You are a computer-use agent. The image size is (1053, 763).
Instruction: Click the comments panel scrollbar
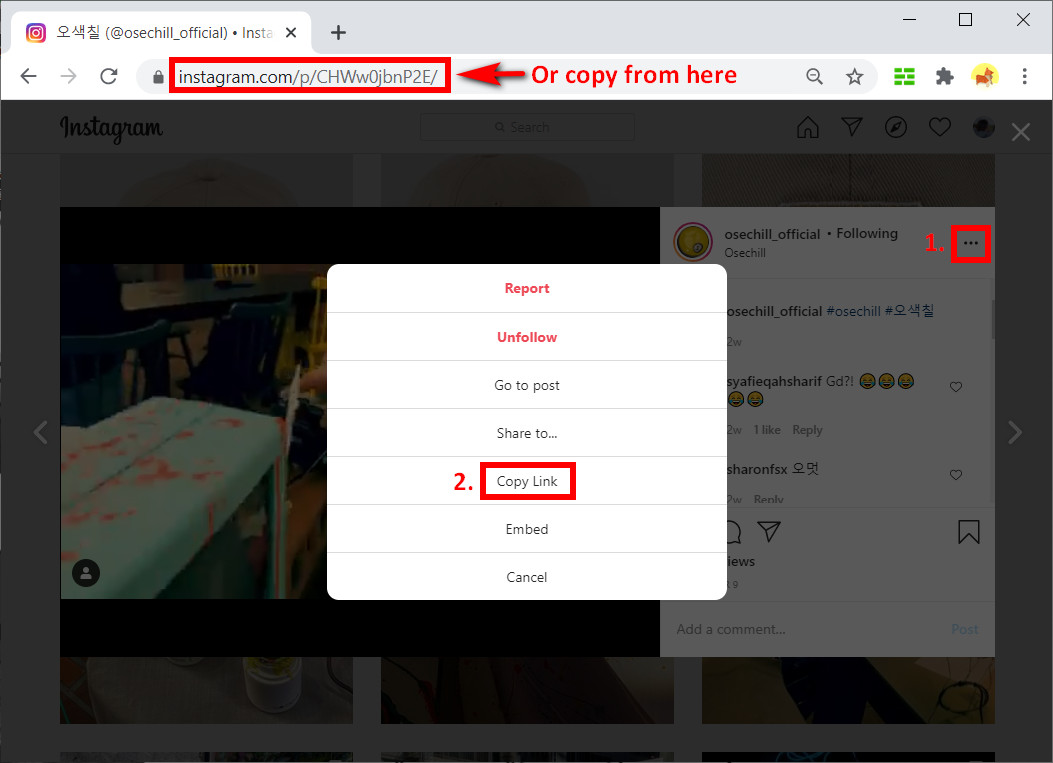click(x=993, y=320)
